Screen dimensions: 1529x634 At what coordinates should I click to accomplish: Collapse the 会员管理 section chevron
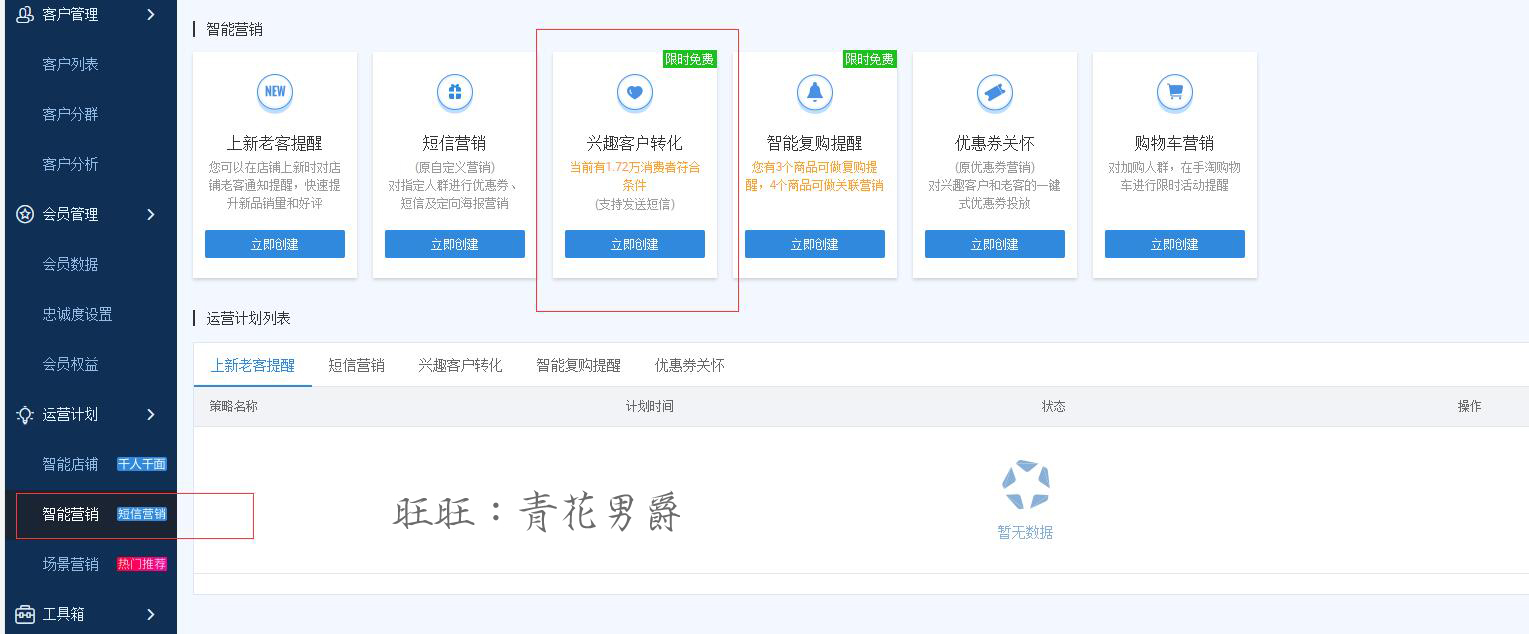[x=151, y=214]
